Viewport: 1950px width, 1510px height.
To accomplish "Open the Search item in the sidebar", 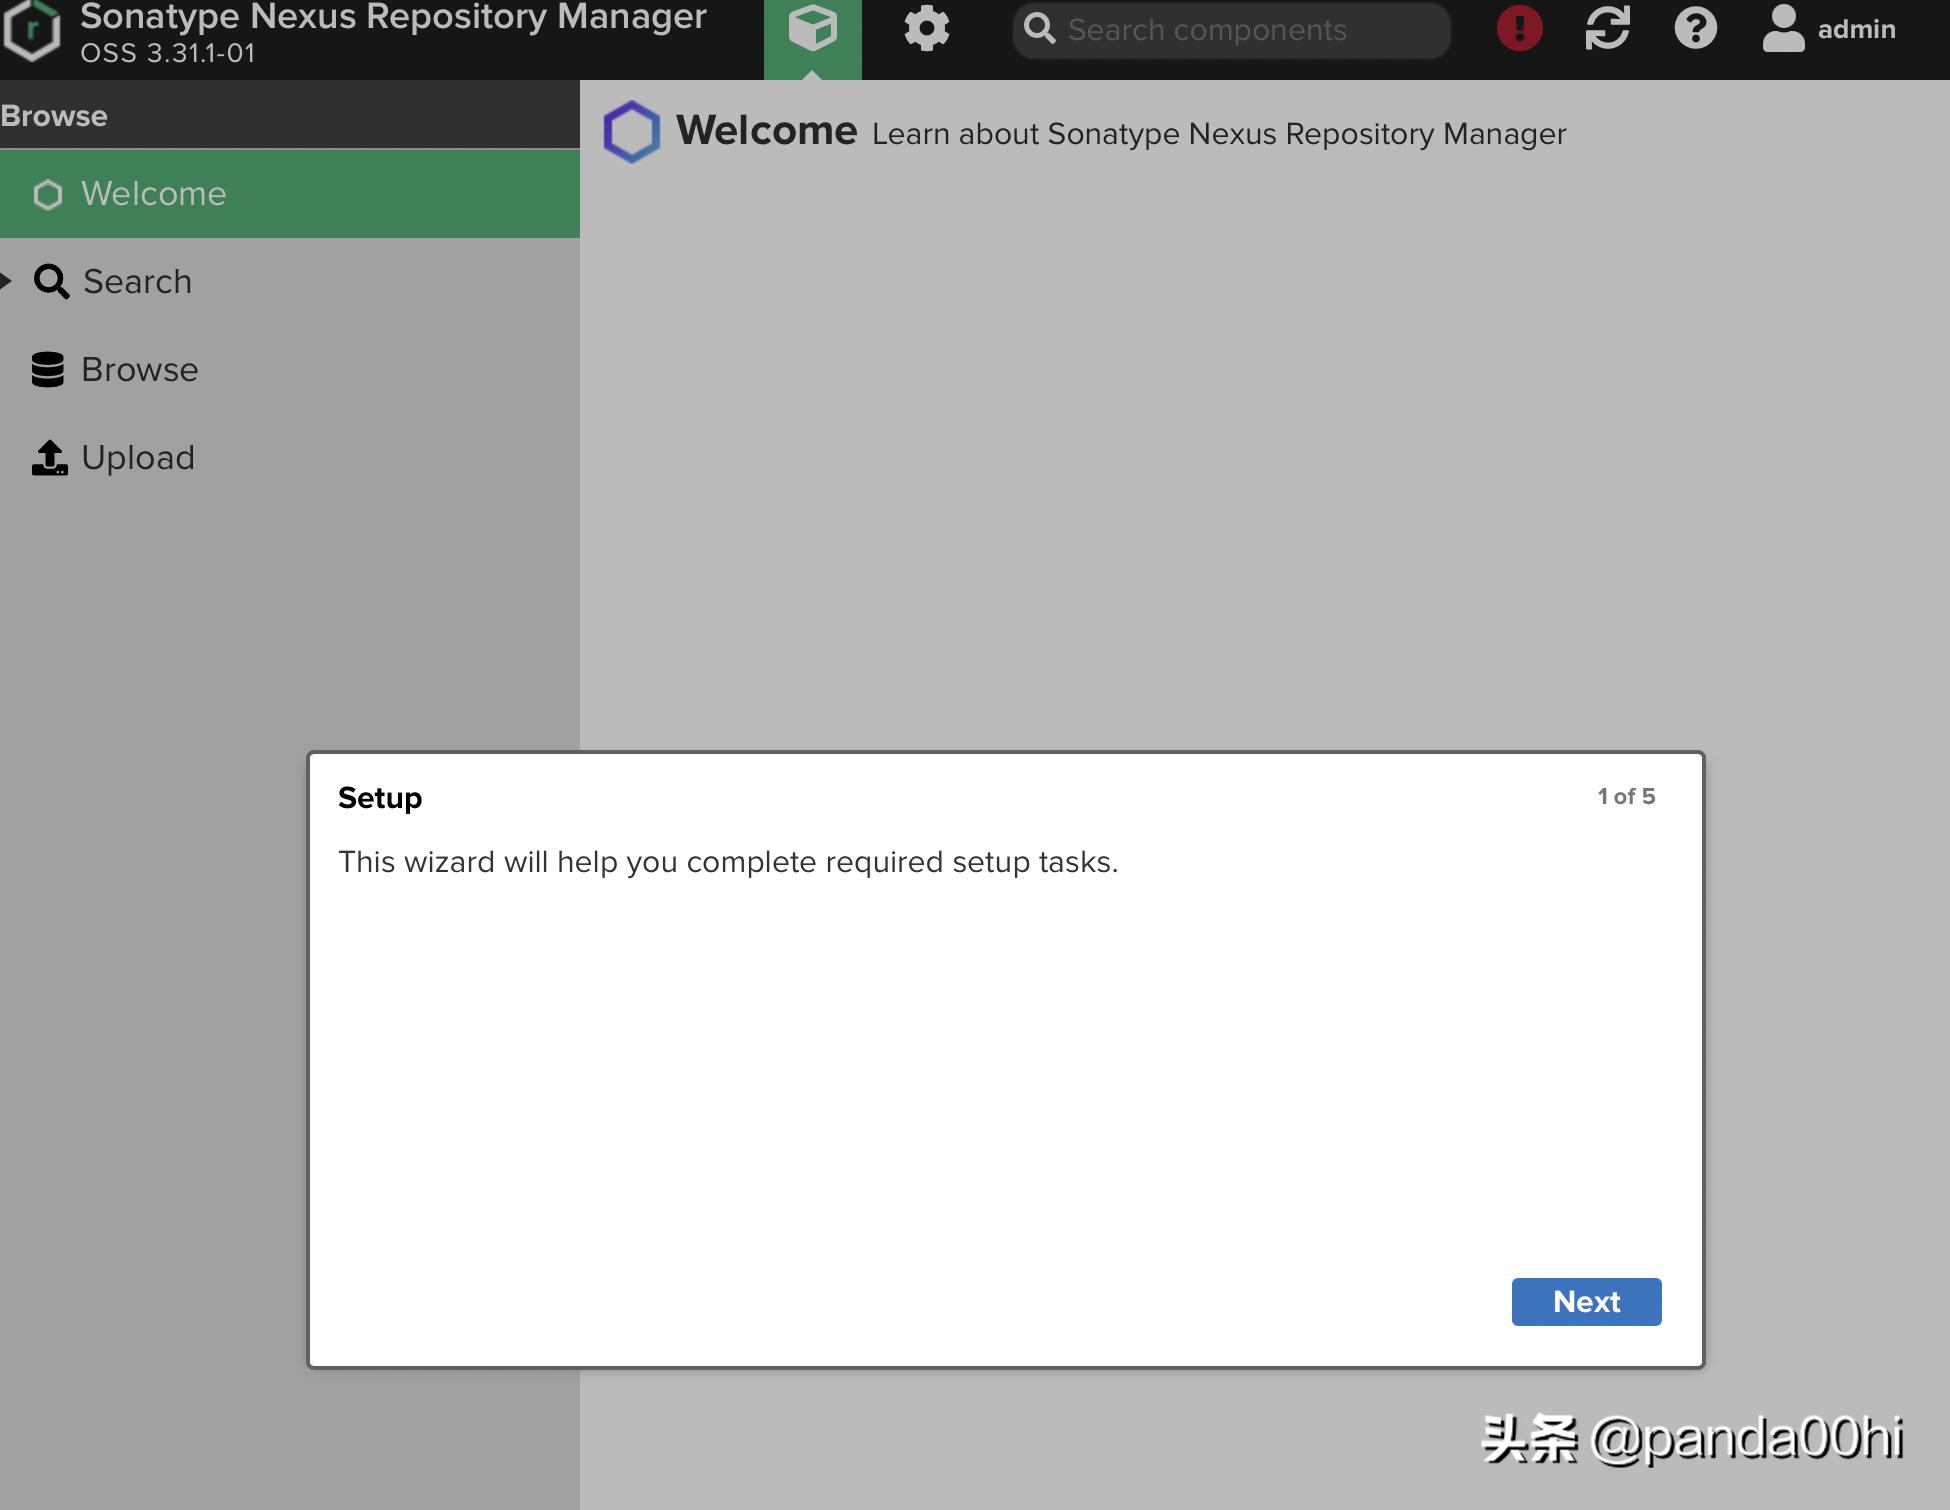I will 137,282.
